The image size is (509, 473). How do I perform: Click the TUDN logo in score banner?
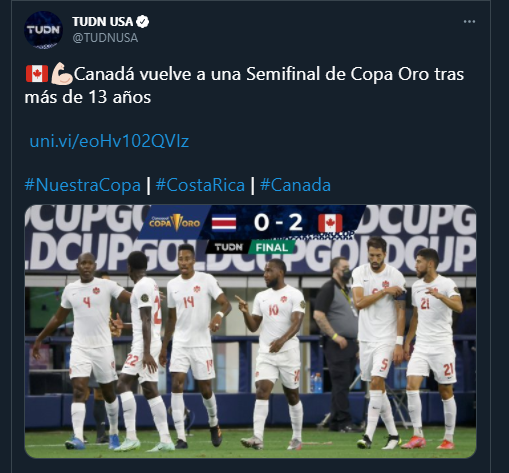pos(228,247)
